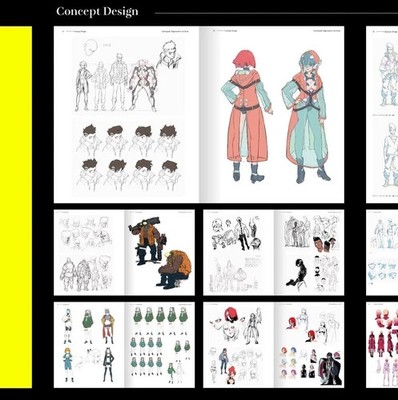
Task: Open the brown-haired head expressions sketch grid
Action: (x=128, y=156)
